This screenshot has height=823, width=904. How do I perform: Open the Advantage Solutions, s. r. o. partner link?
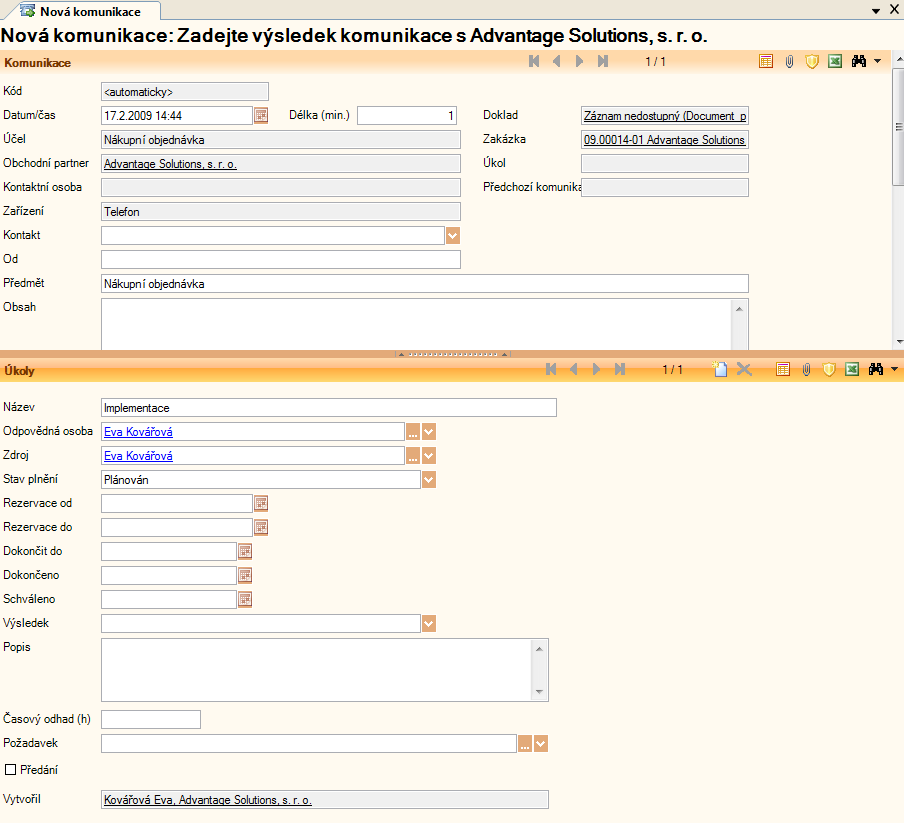(x=170, y=164)
